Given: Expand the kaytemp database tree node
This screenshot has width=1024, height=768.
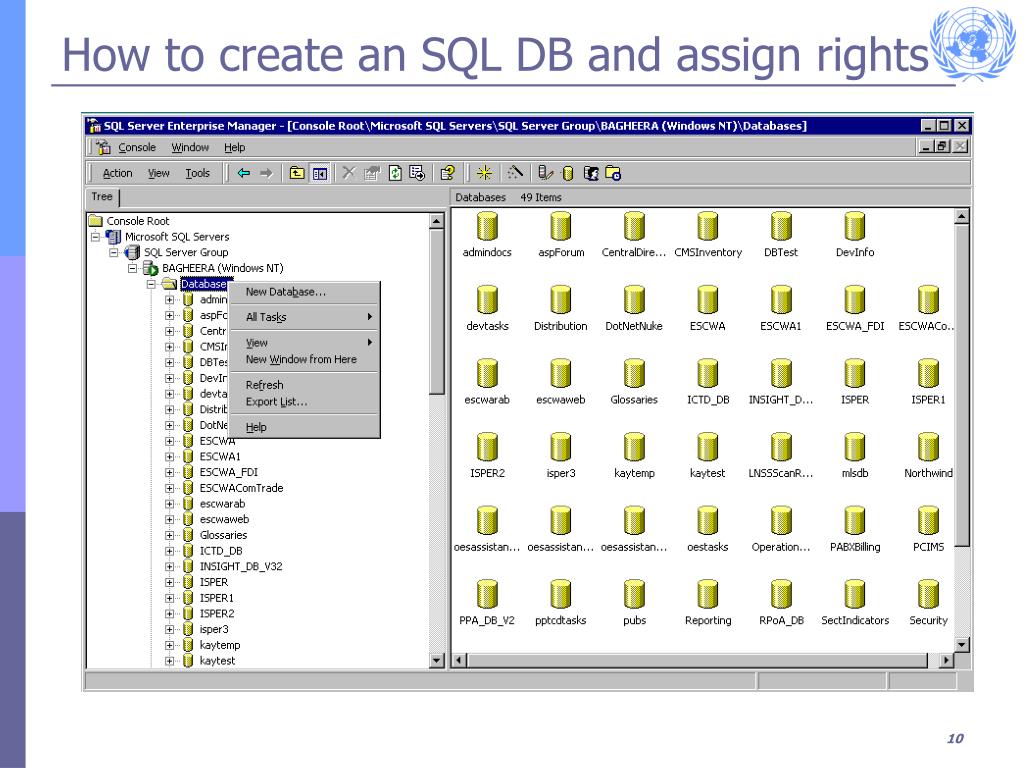Looking at the screenshot, I should coord(170,645).
